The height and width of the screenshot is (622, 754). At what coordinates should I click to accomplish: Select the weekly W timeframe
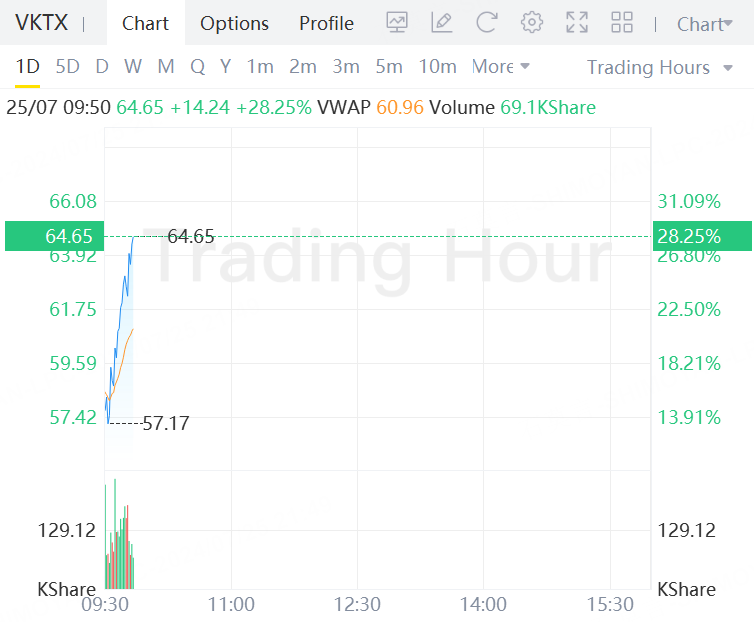133,67
